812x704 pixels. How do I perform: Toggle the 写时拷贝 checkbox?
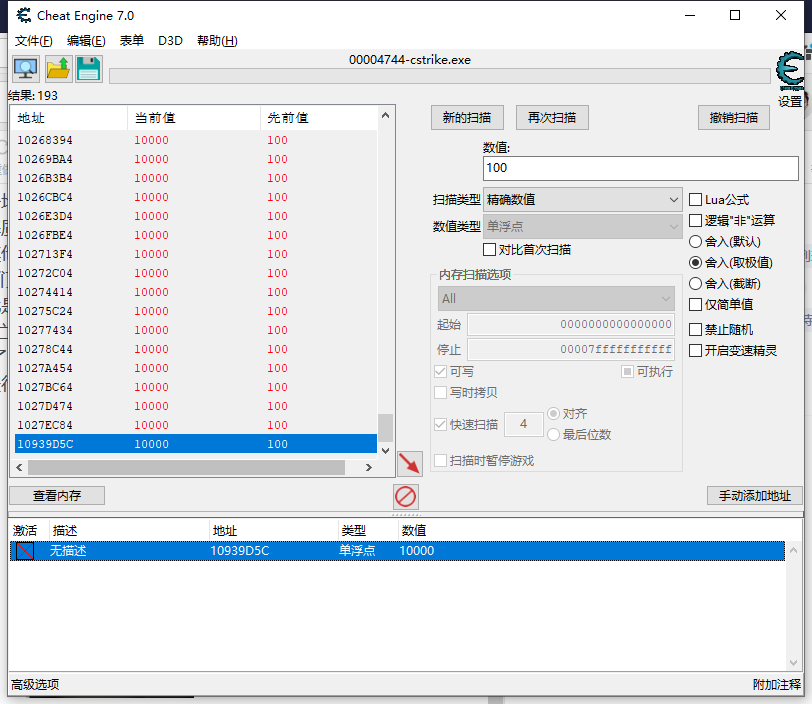[440, 393]
